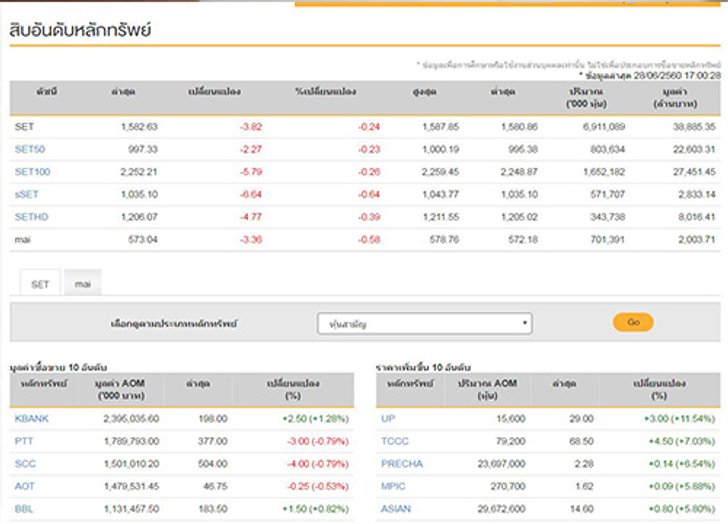Screen dimensions: 728x524
Task: Switch to the mai tab
Action: (x=83, y=284)
